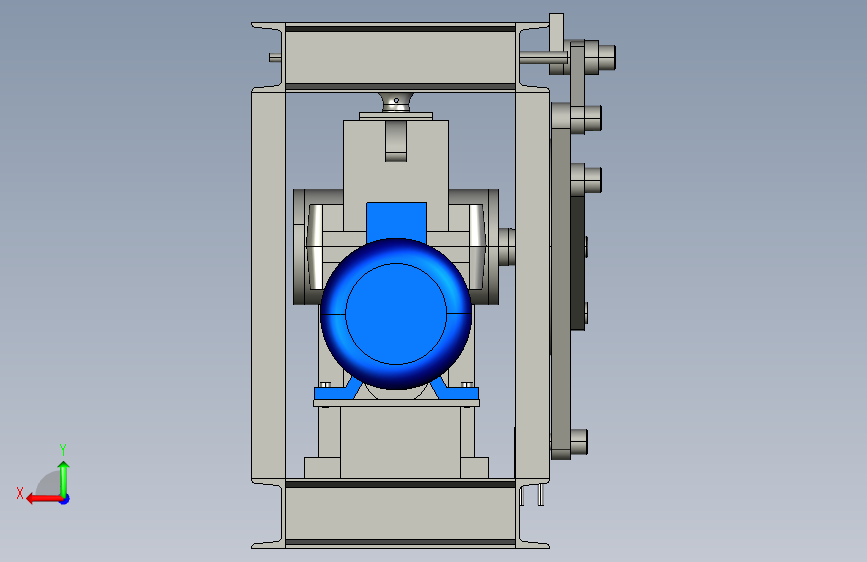Select the gray pedestal base under the motor
Image resolution: width=867 pixels, height=562 pixels.
pos(400,442)
